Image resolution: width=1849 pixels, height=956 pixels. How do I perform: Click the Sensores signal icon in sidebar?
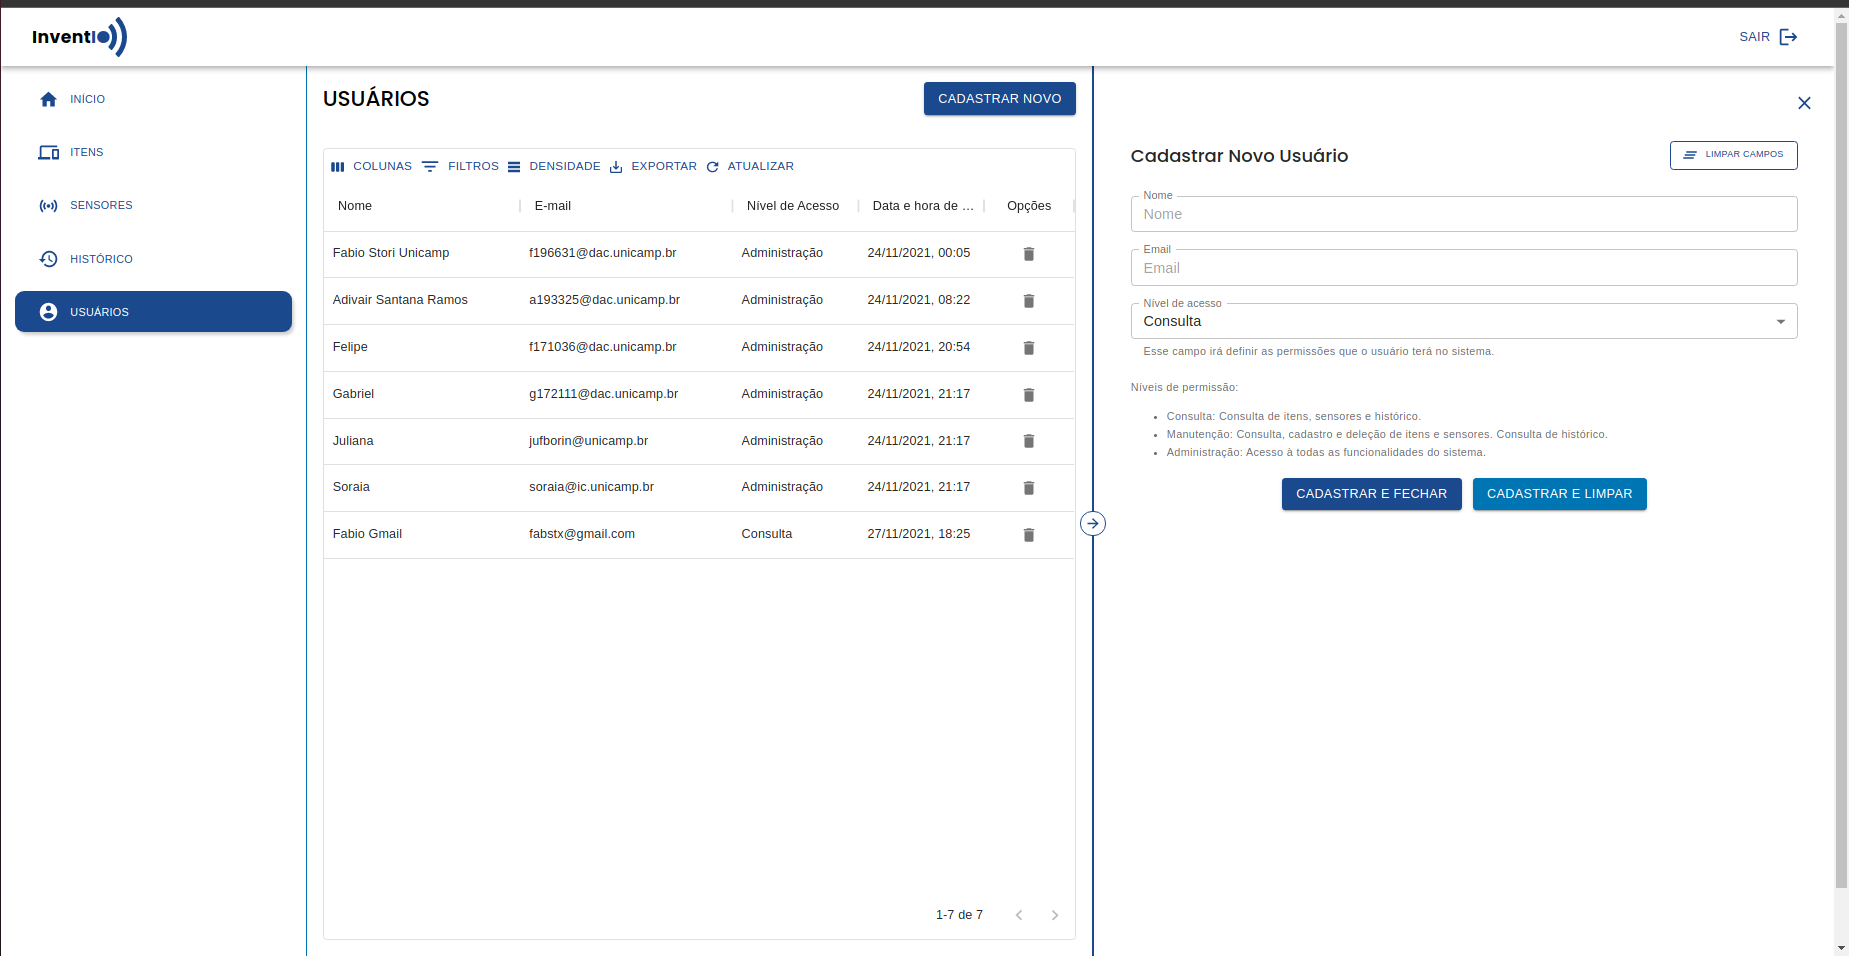(x=48, y=205)
